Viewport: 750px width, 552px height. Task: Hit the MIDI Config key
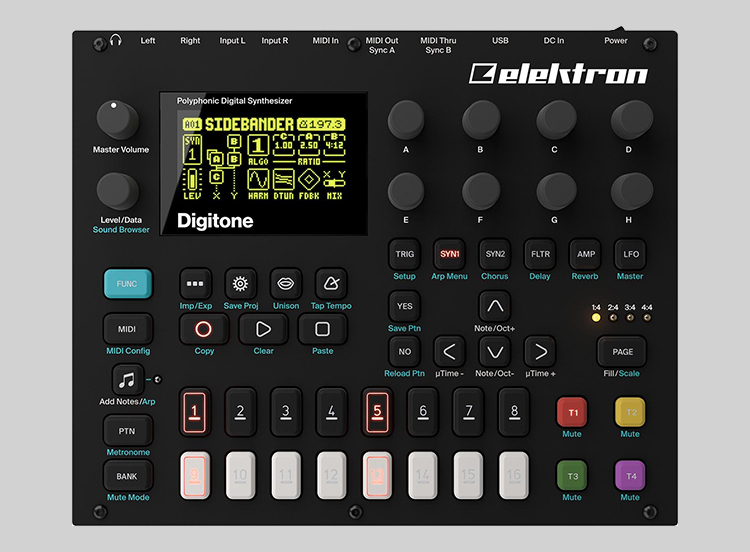click(127, 329)
